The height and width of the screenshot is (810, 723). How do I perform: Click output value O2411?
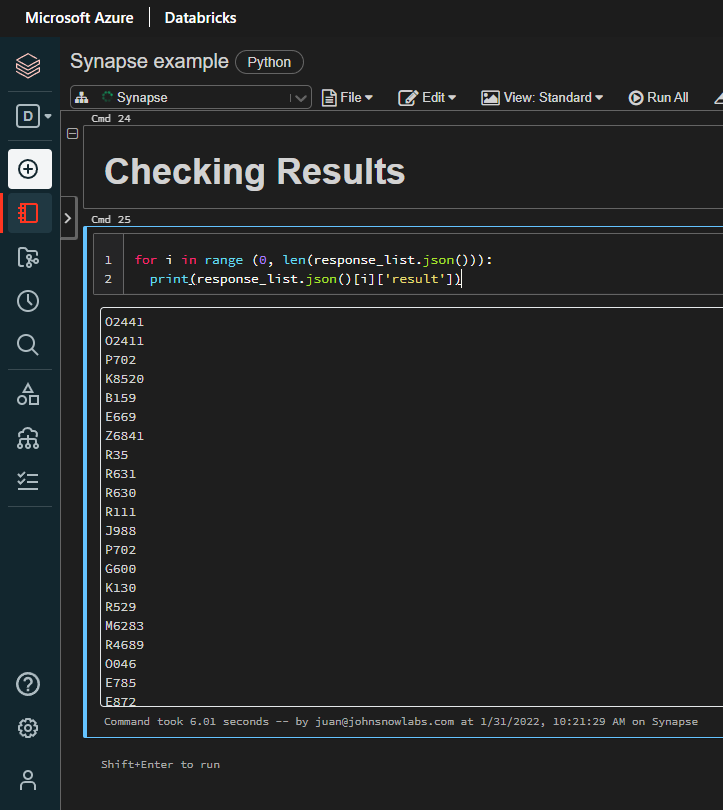click(x=124, y=341)
